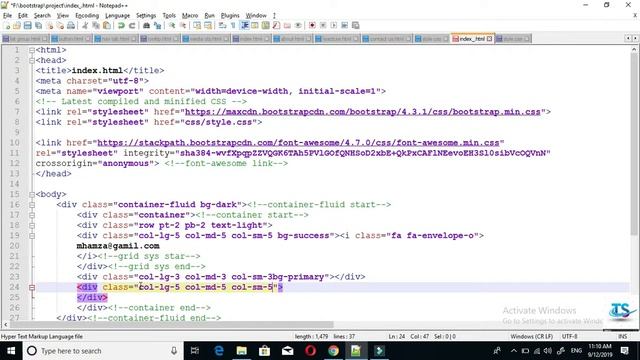
Task: Open the Windows Start button
Action: click(11, 351)
